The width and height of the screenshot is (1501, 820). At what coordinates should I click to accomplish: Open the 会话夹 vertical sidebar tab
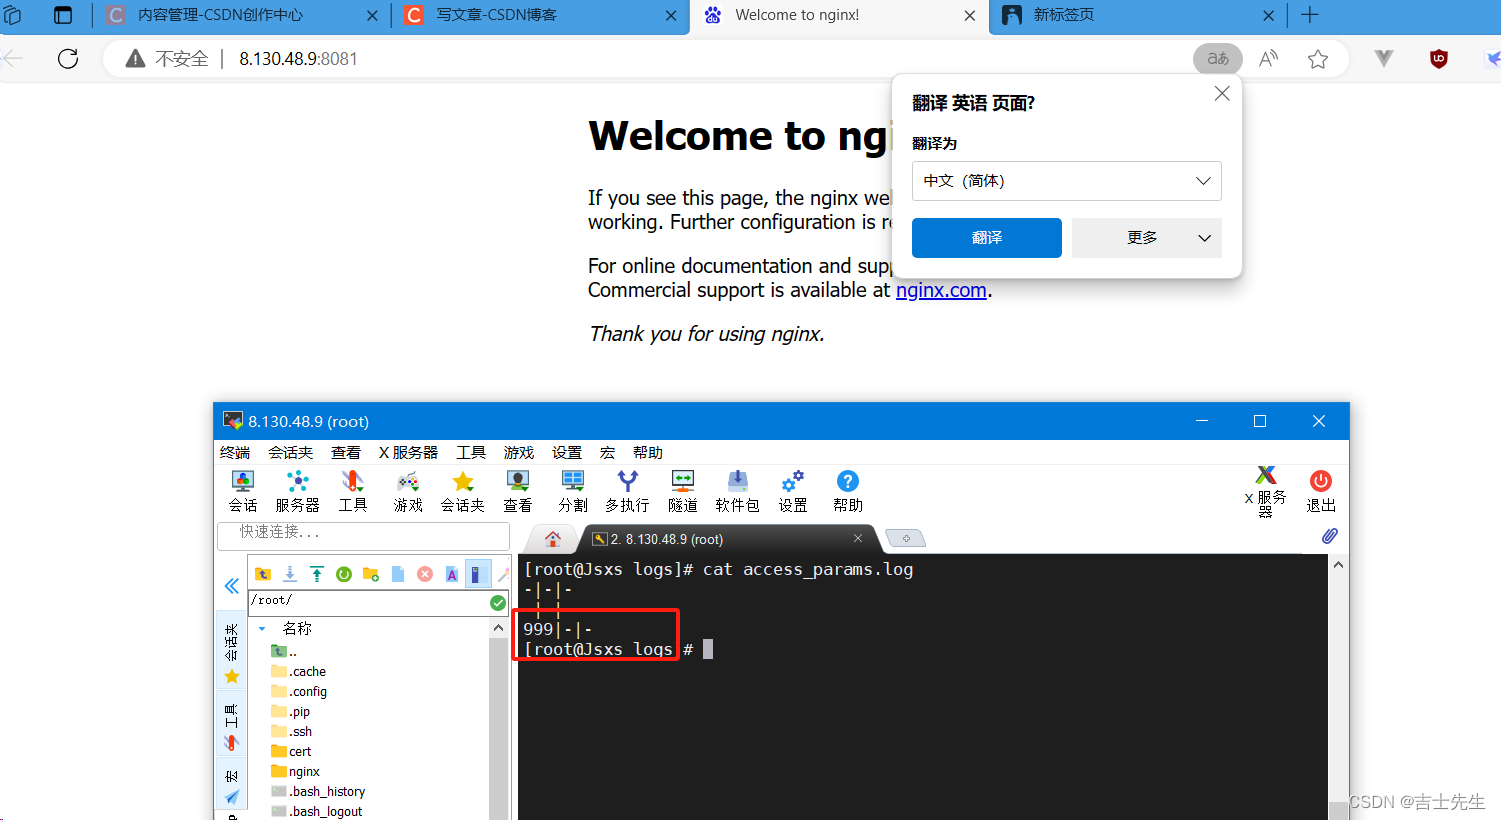point(232,652)
